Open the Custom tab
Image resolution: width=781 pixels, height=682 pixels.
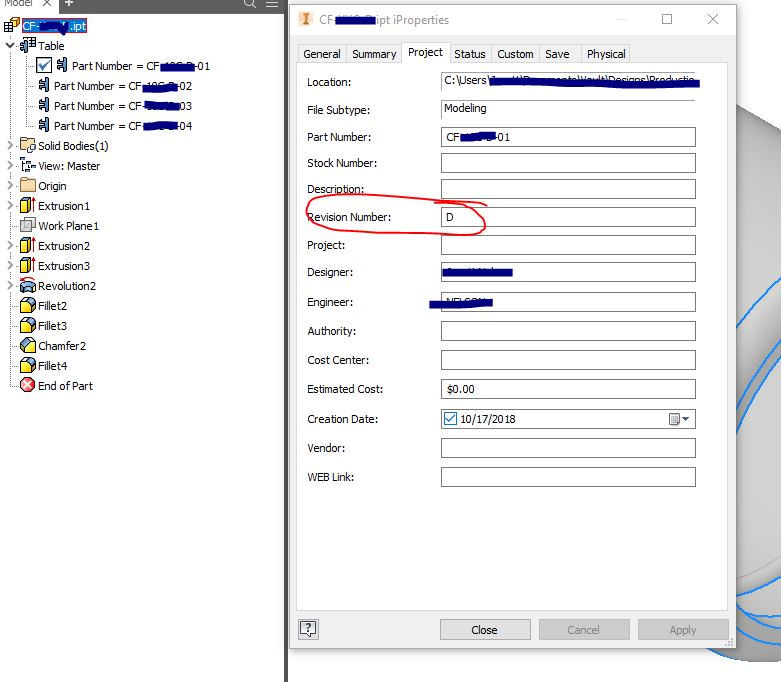point(515,54)
